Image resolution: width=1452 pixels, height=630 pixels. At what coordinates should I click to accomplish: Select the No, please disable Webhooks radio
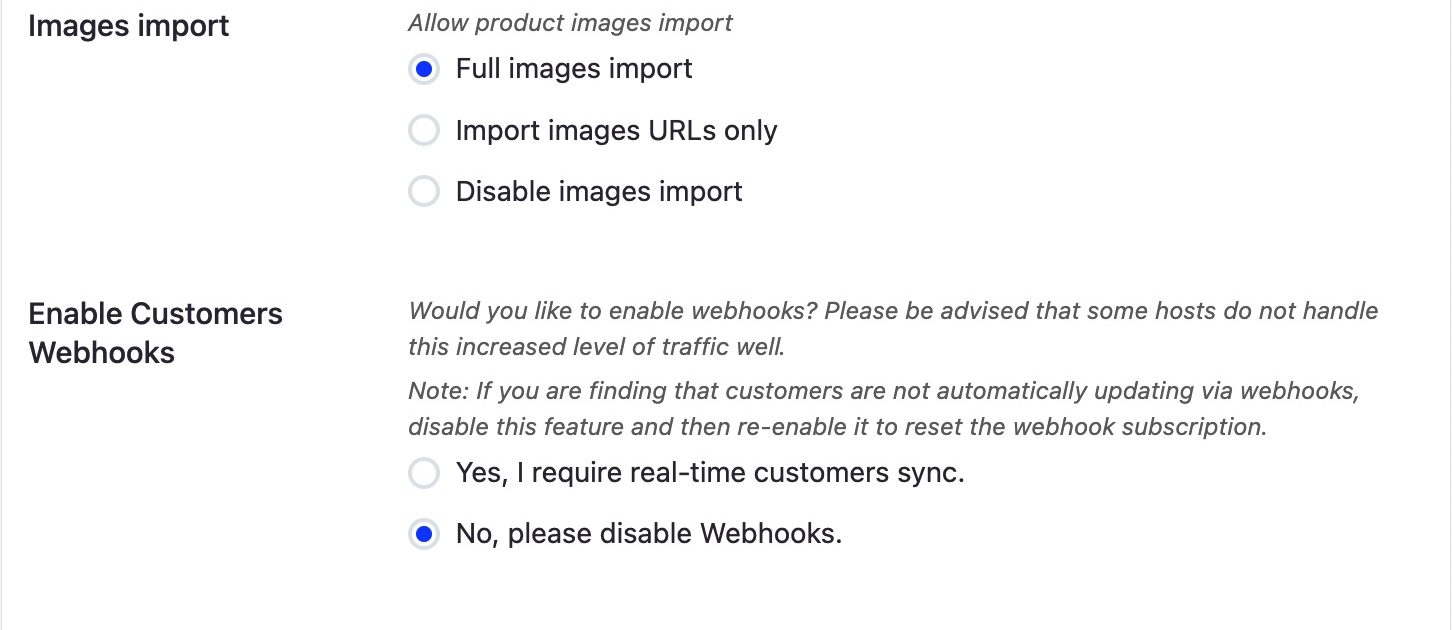(424, 535)
